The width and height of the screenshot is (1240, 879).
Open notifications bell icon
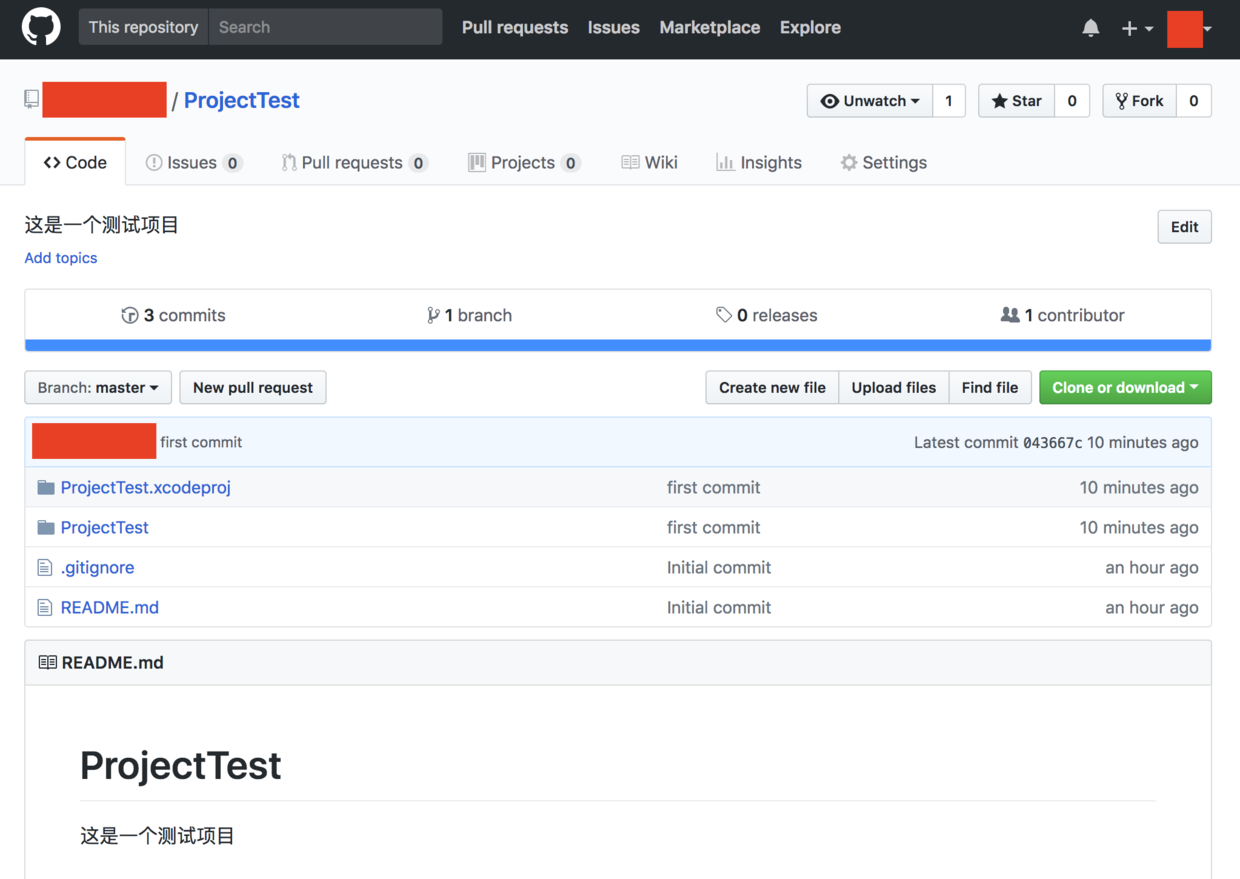[x=1091, y=28]
